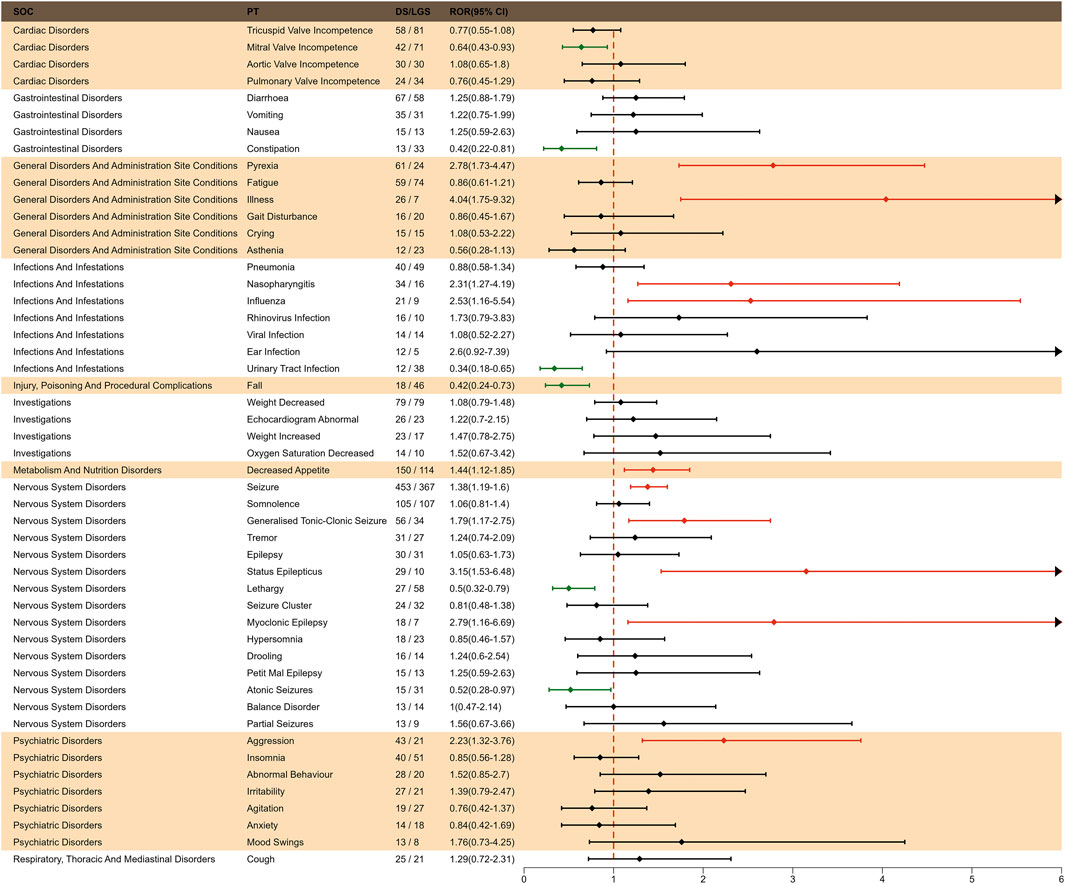Image resolution: width=1065 pixels, height=884 pixels.
Task: Select the Pyrexia row label
Action: (262, 166)
